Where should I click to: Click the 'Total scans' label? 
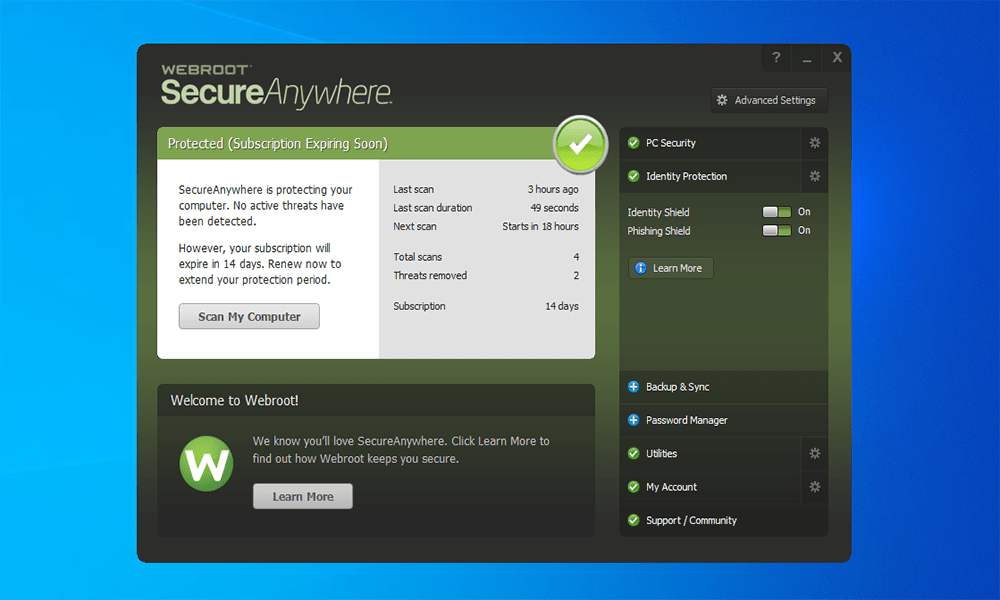pos(417,257)
